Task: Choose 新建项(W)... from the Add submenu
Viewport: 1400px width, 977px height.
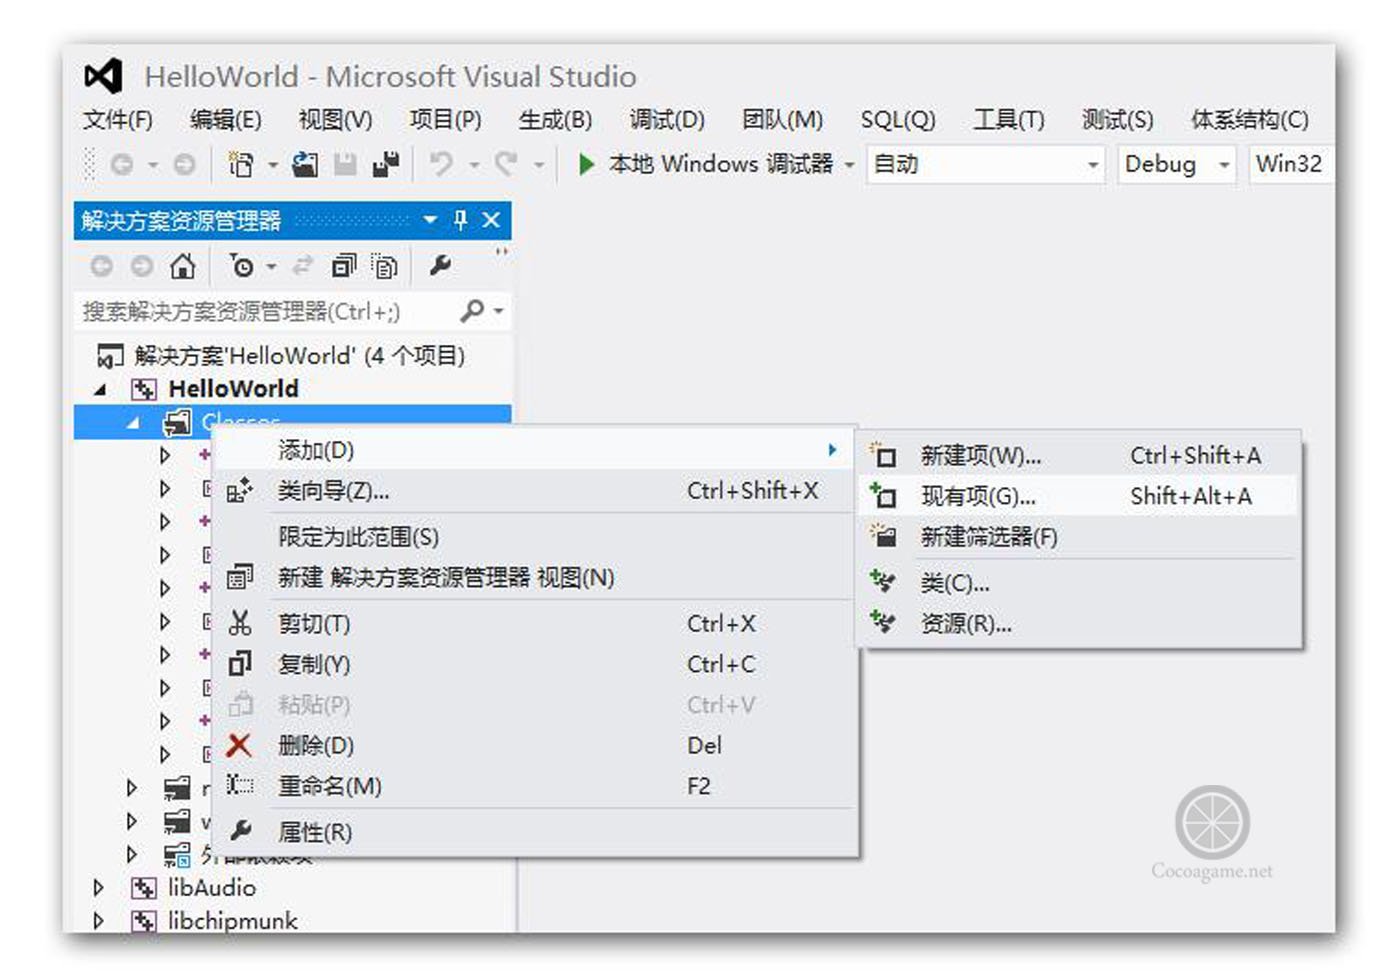Action: (x=1079, y=456)
